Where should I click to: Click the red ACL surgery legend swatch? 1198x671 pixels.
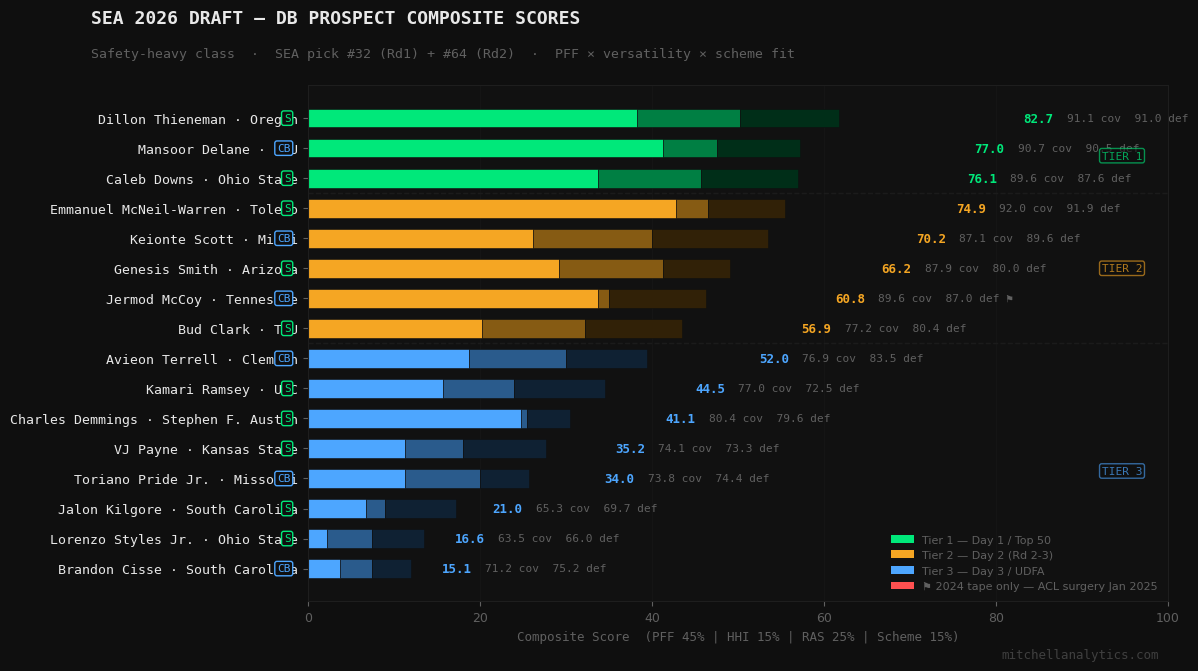[x=902, y=586]
